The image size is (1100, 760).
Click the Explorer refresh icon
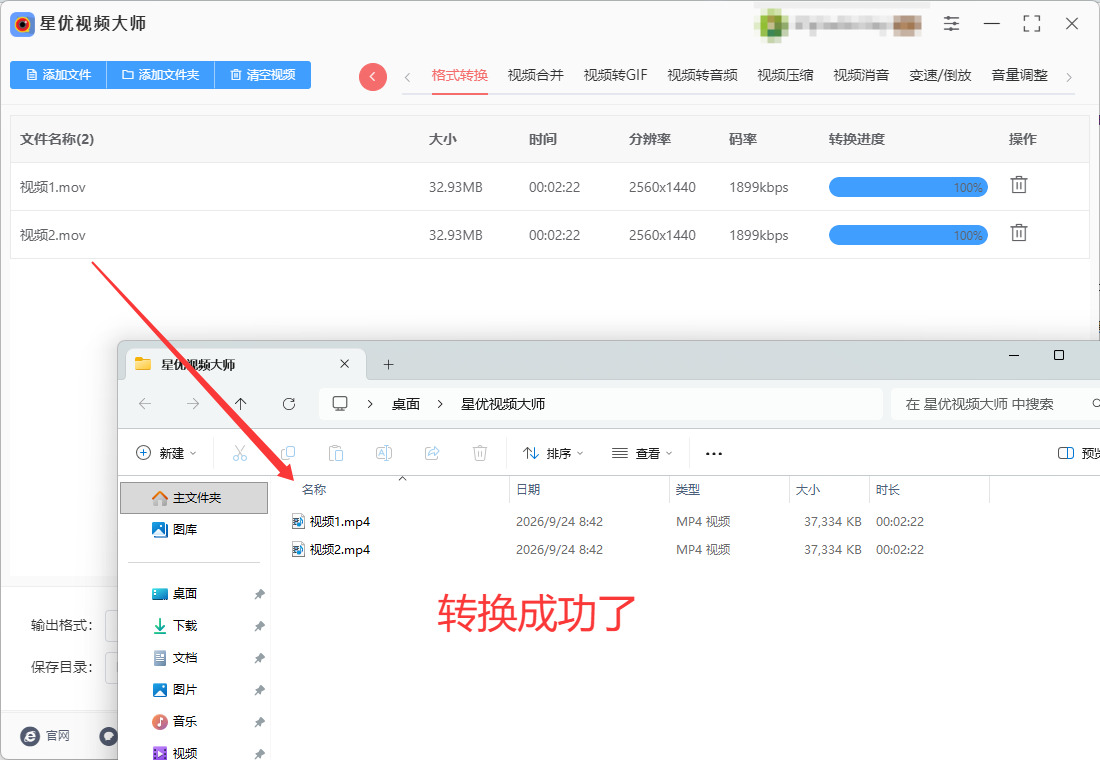(x=289, y=404)
